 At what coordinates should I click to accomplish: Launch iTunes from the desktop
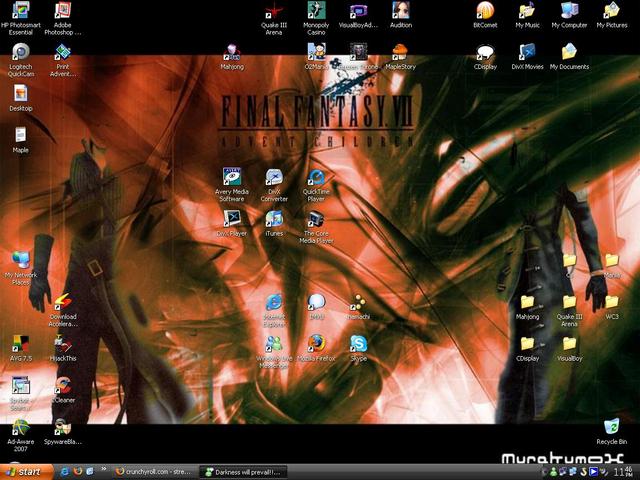tap(274, 223)
